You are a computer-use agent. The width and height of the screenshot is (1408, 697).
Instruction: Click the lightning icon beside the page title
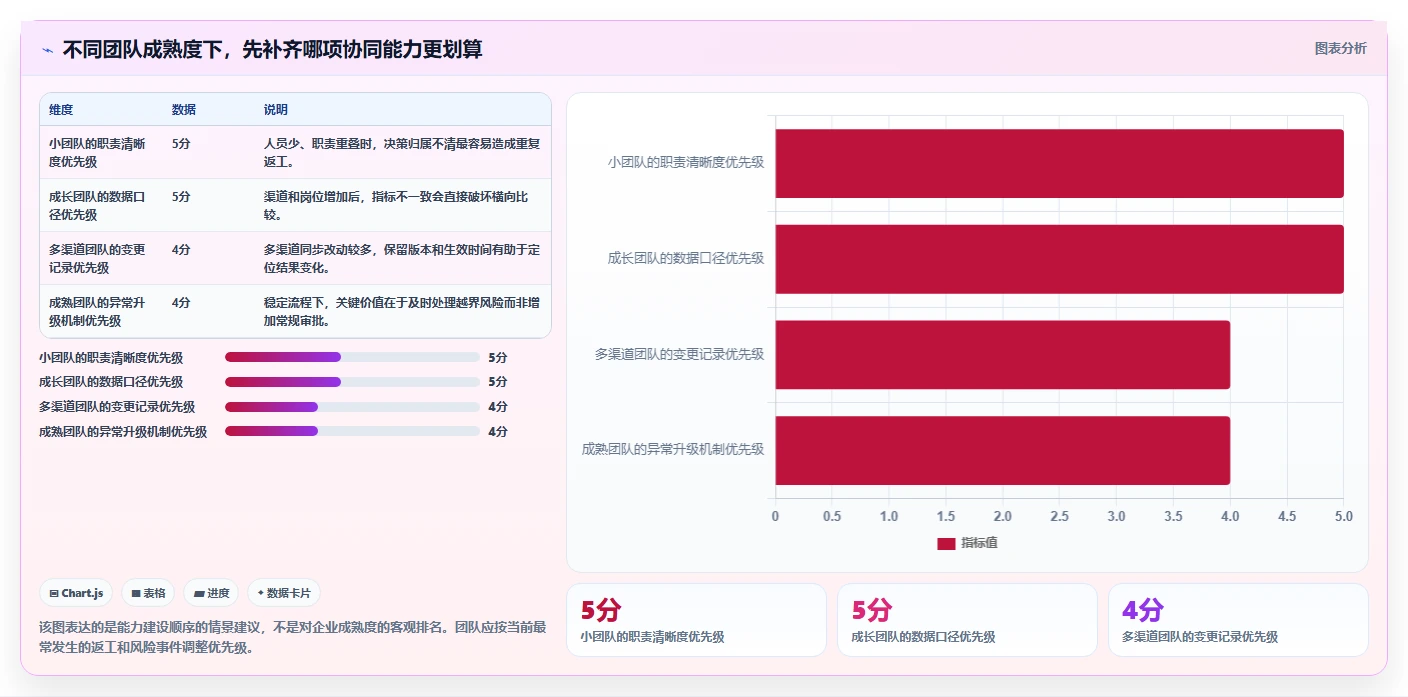pos(47,49)
